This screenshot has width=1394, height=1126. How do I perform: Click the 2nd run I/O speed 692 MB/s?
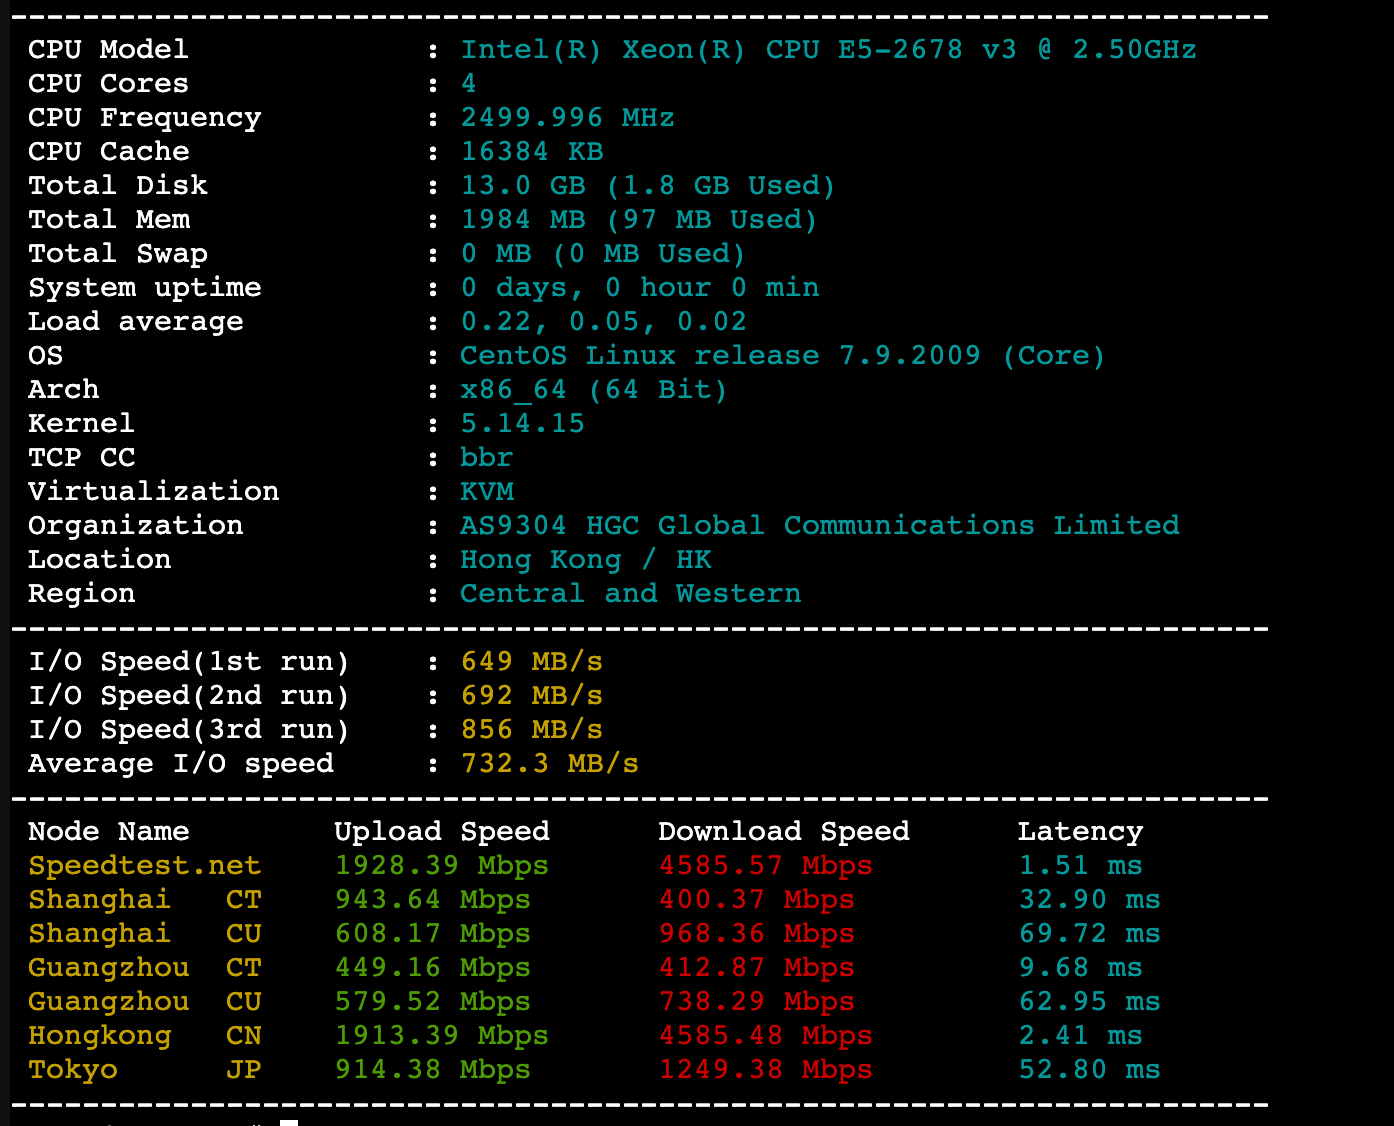pyautogui.click(x=531, y=696)
